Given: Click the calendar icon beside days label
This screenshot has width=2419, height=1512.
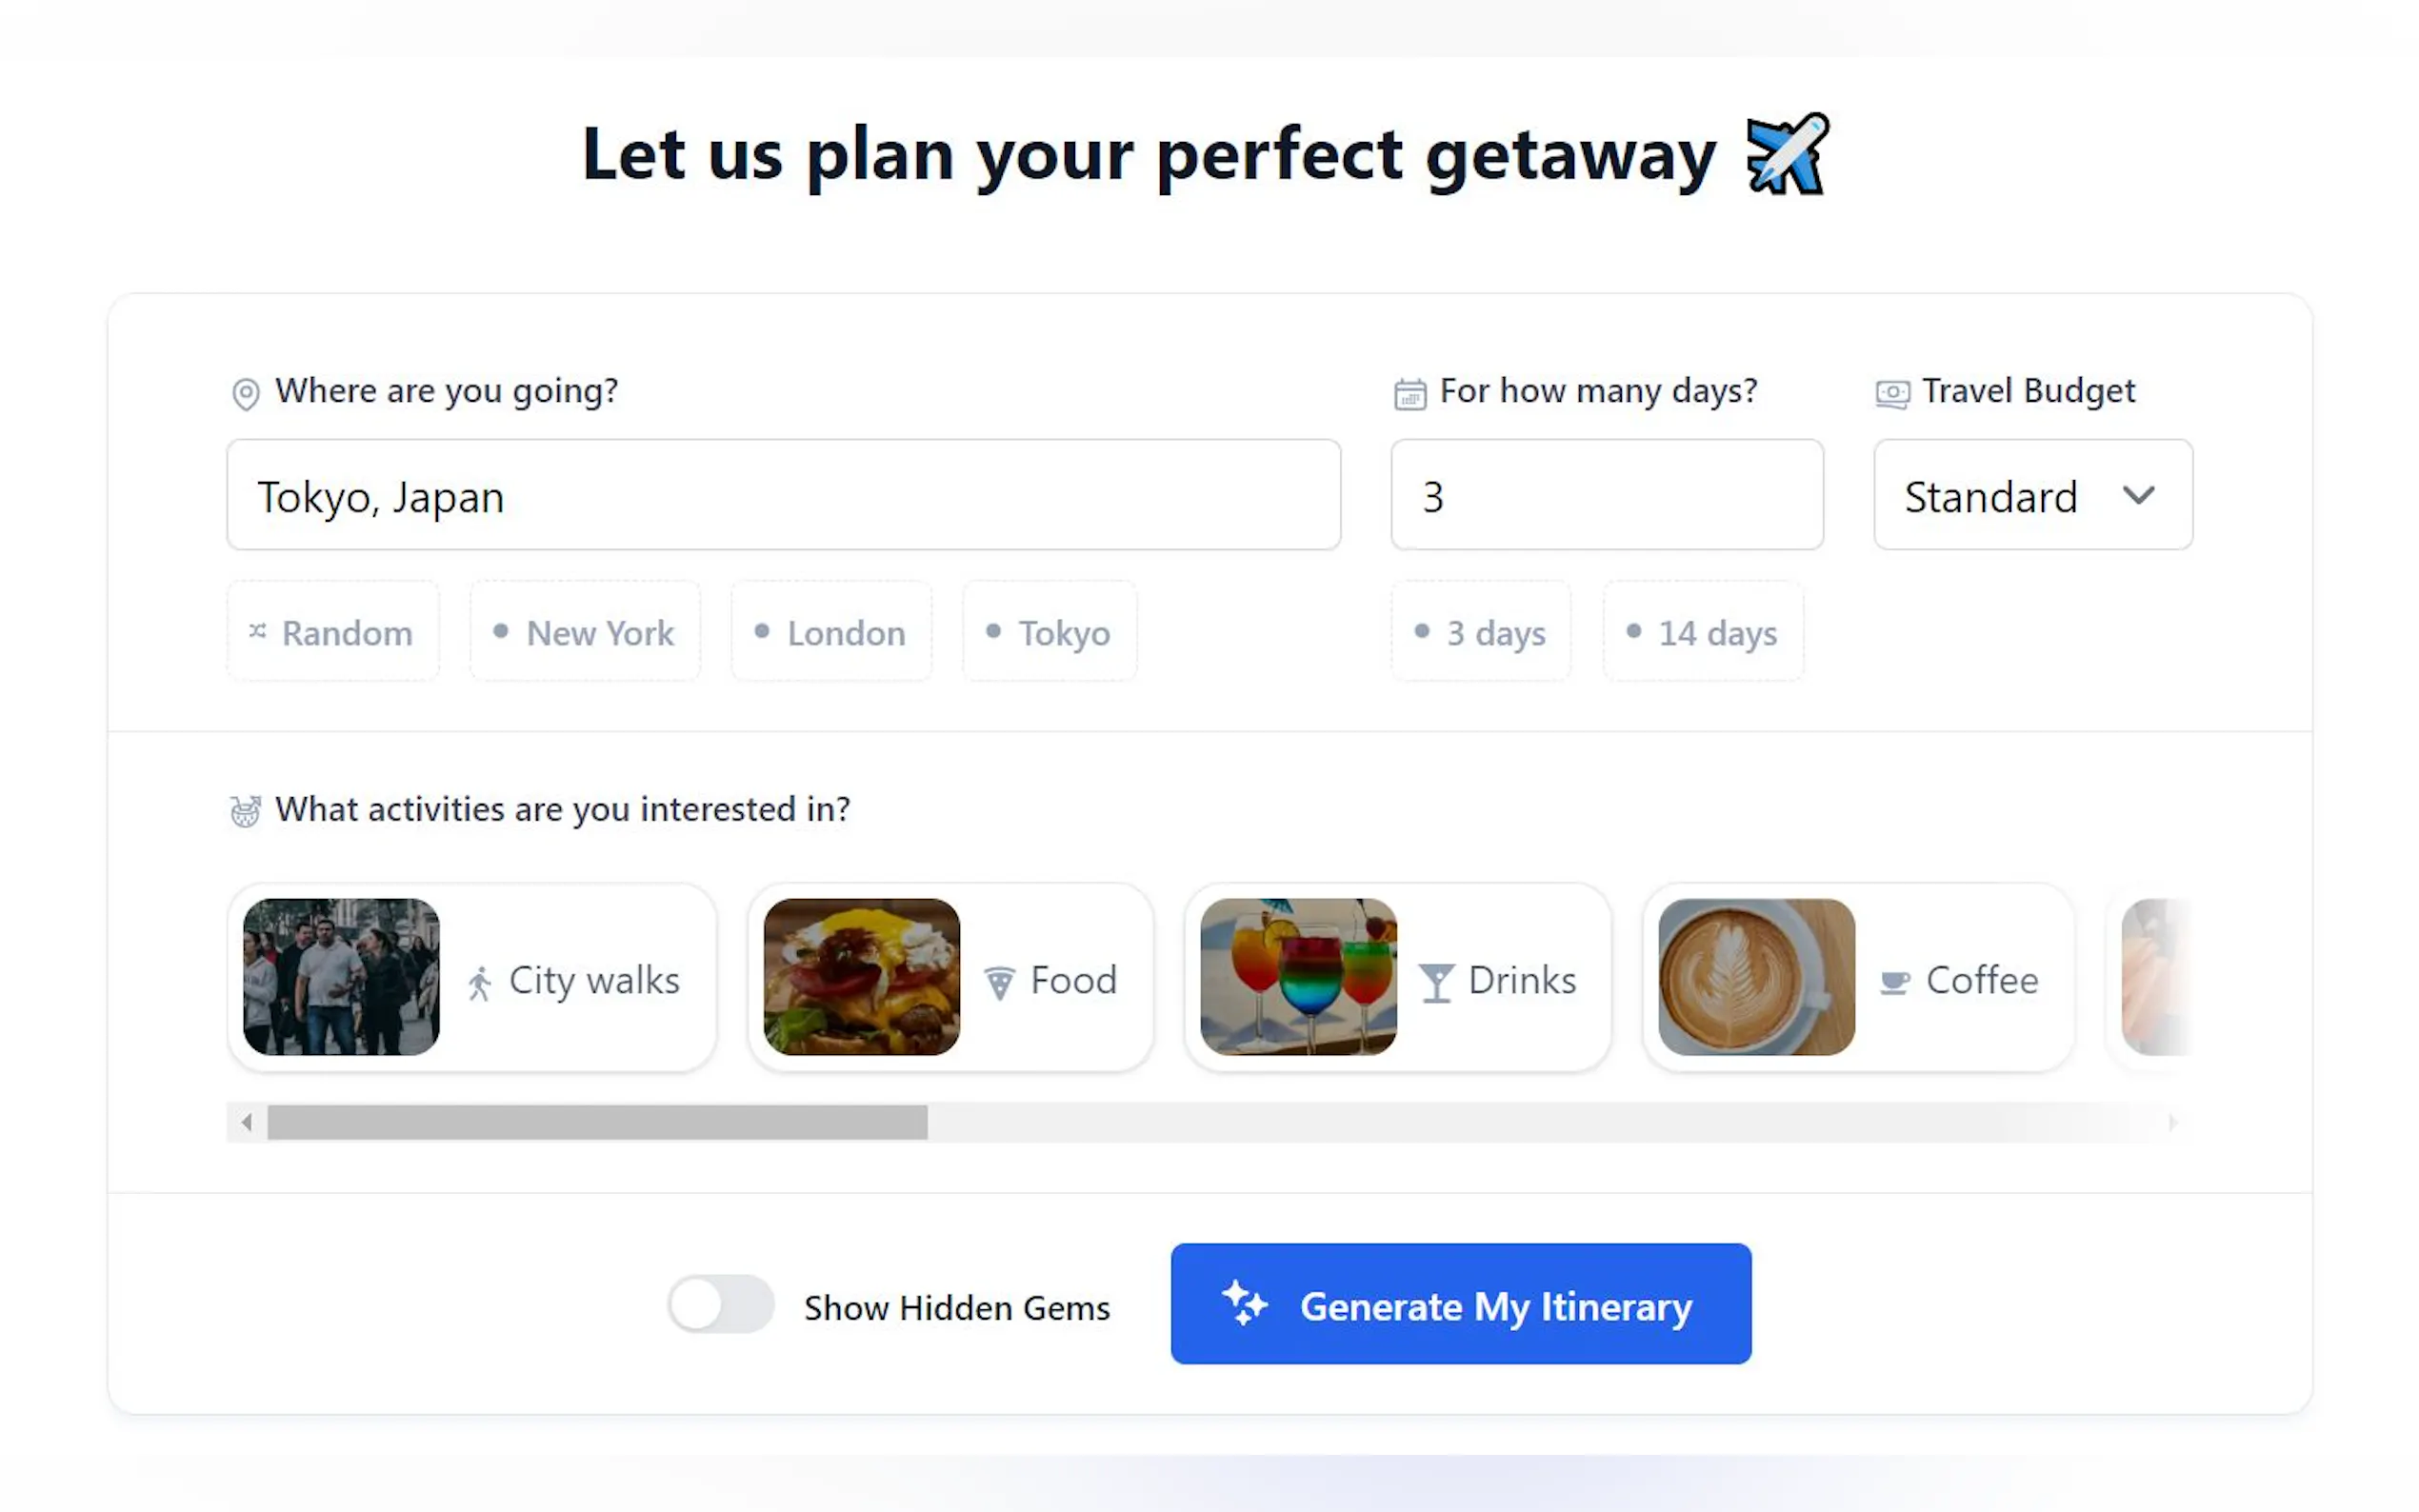Looking at the screenshot, I should [1410, 394].
